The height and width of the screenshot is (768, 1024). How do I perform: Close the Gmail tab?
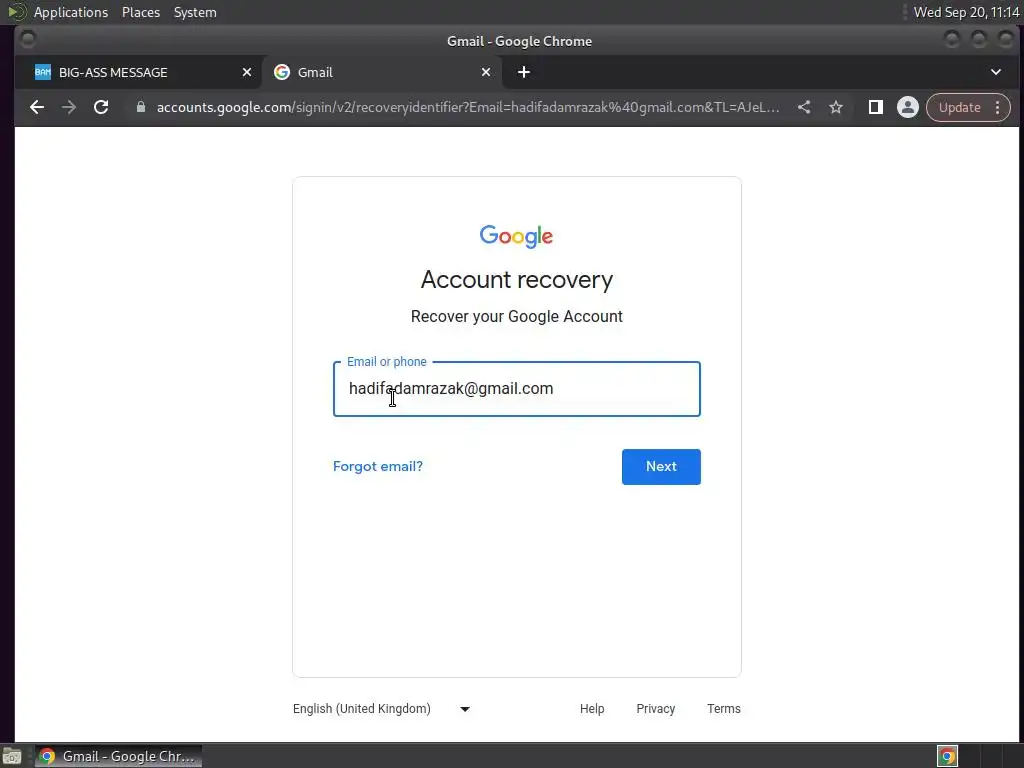click(486, 72)
